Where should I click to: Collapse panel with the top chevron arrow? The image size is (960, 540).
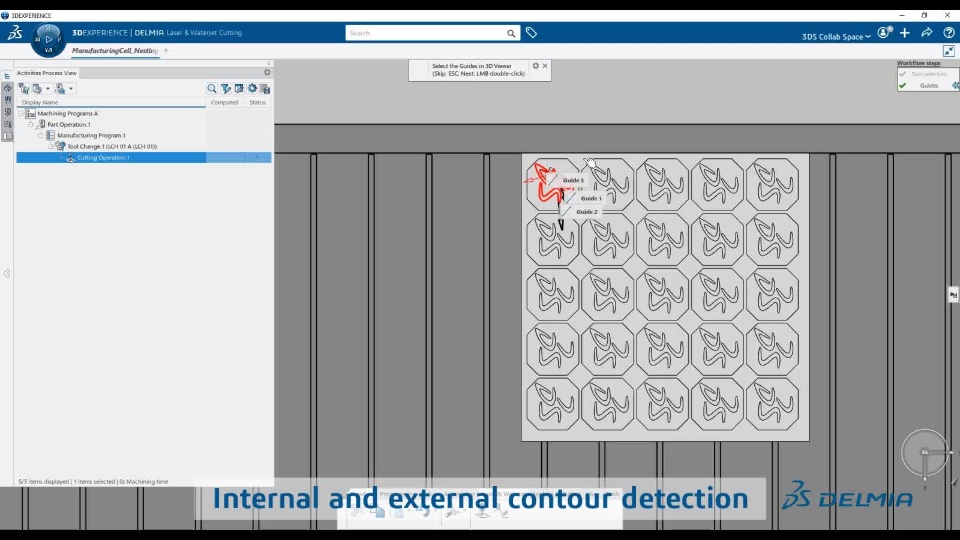(269, 63)
